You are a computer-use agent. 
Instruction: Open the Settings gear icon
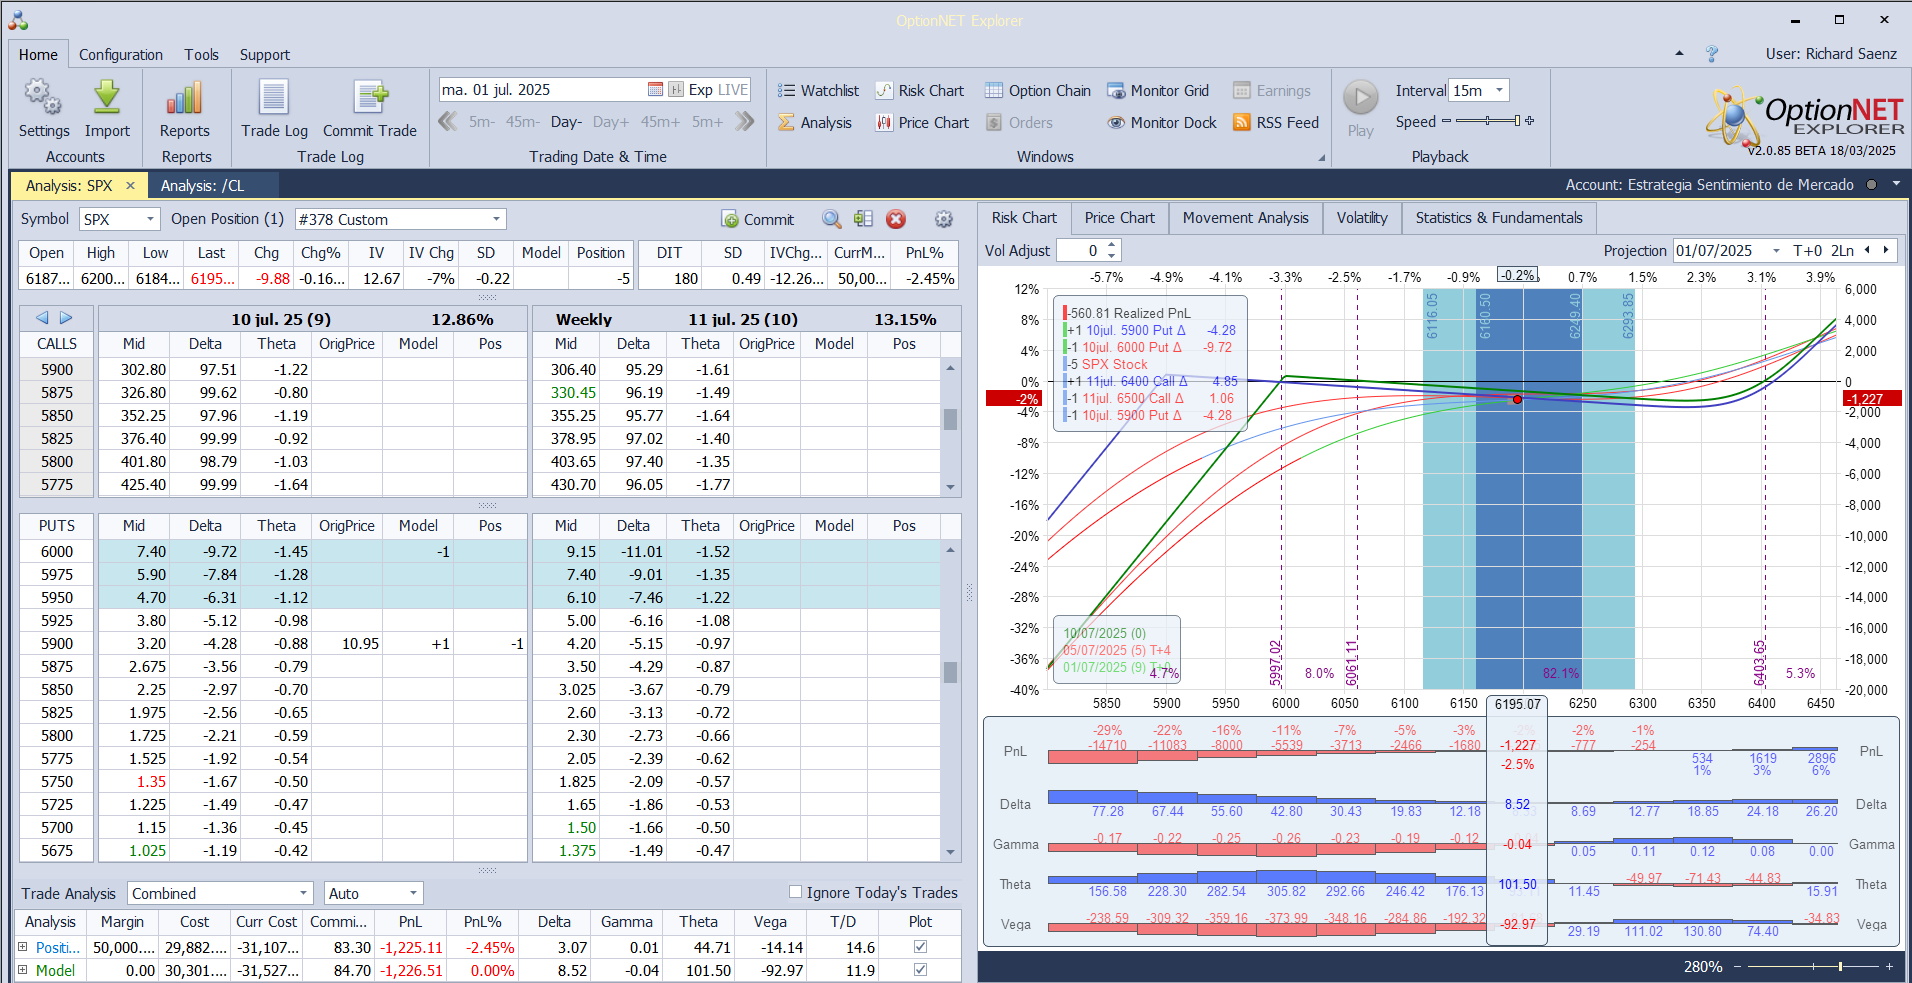tap(43, 98)
